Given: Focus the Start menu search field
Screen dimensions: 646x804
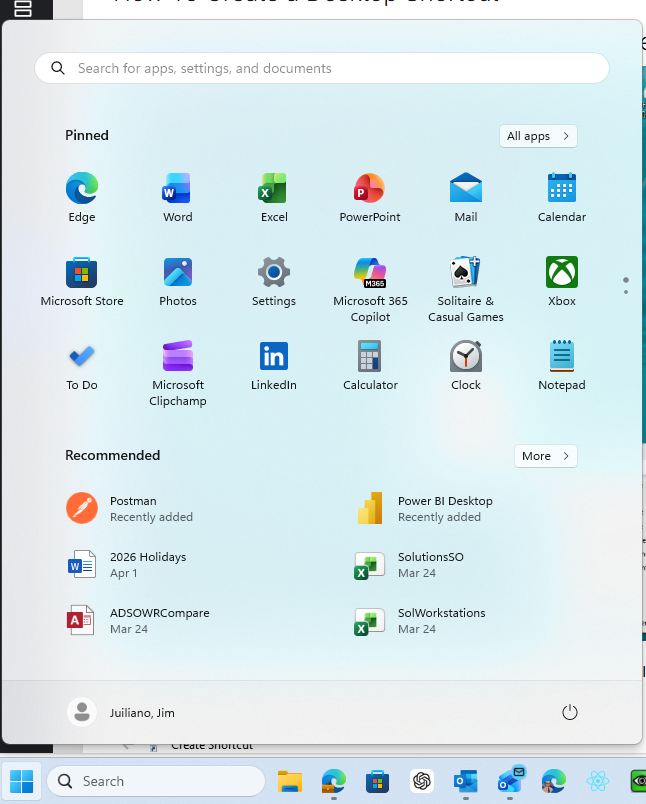Looking at the screenshot, I should click(321, 68).
